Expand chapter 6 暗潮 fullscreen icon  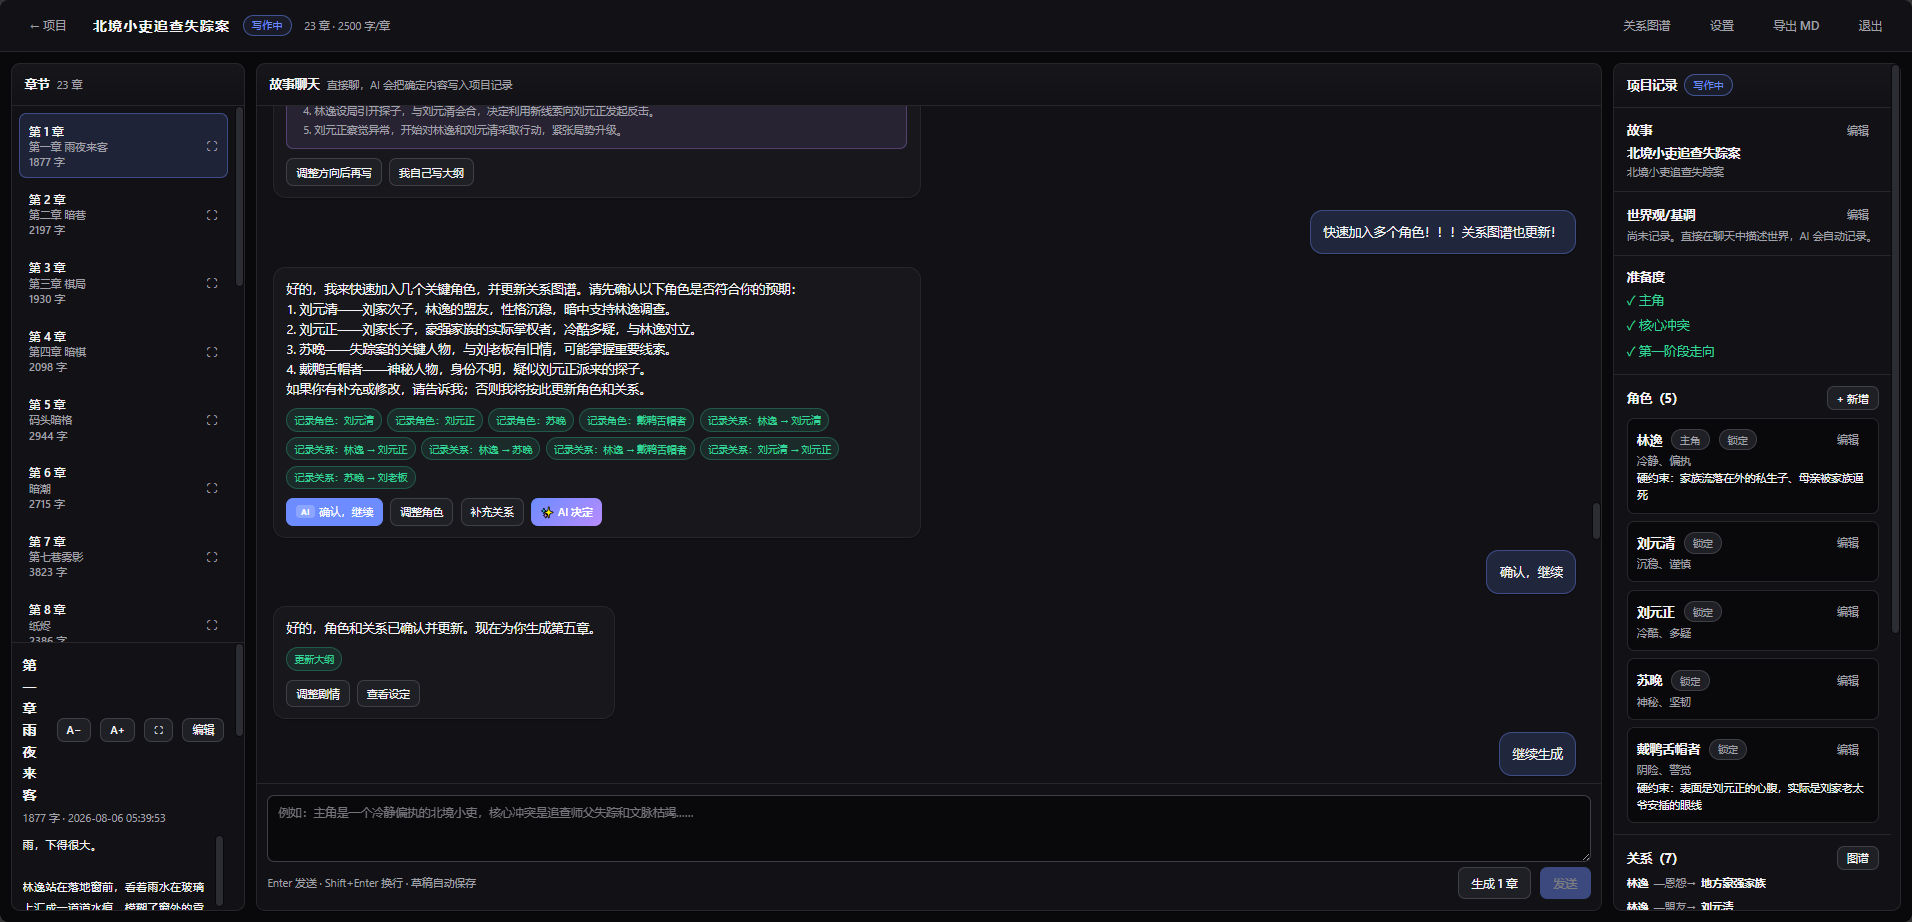pyautogui.click(x=212, y=488)
